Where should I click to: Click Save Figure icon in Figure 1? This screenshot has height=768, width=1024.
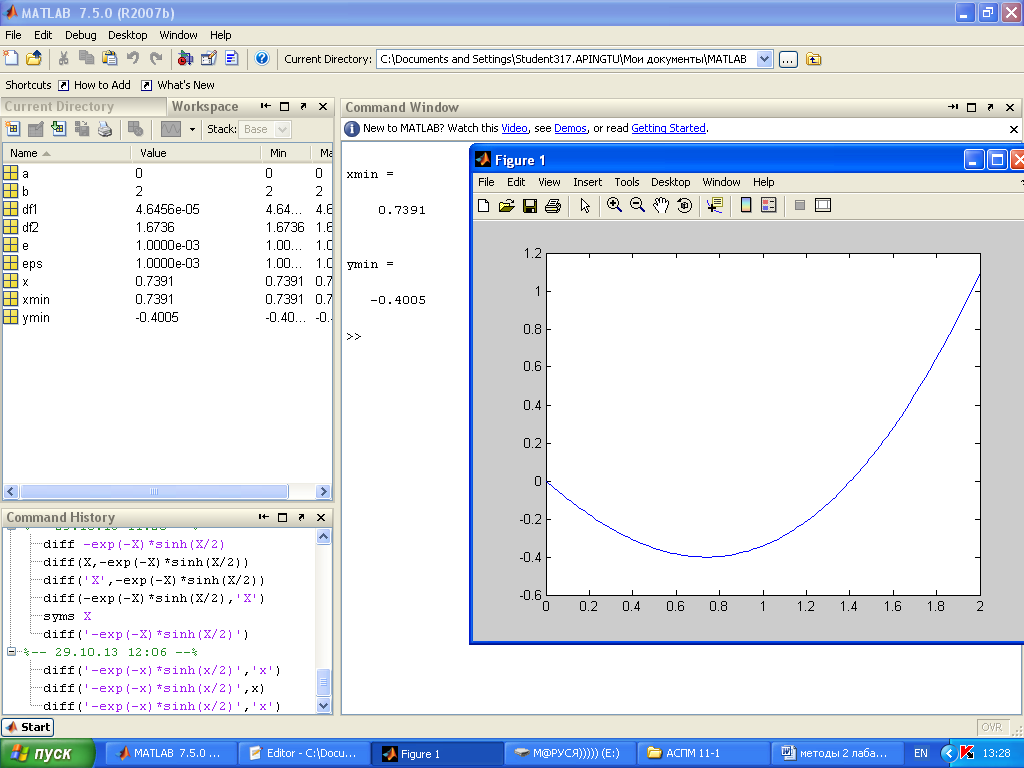tap(530, 206)
